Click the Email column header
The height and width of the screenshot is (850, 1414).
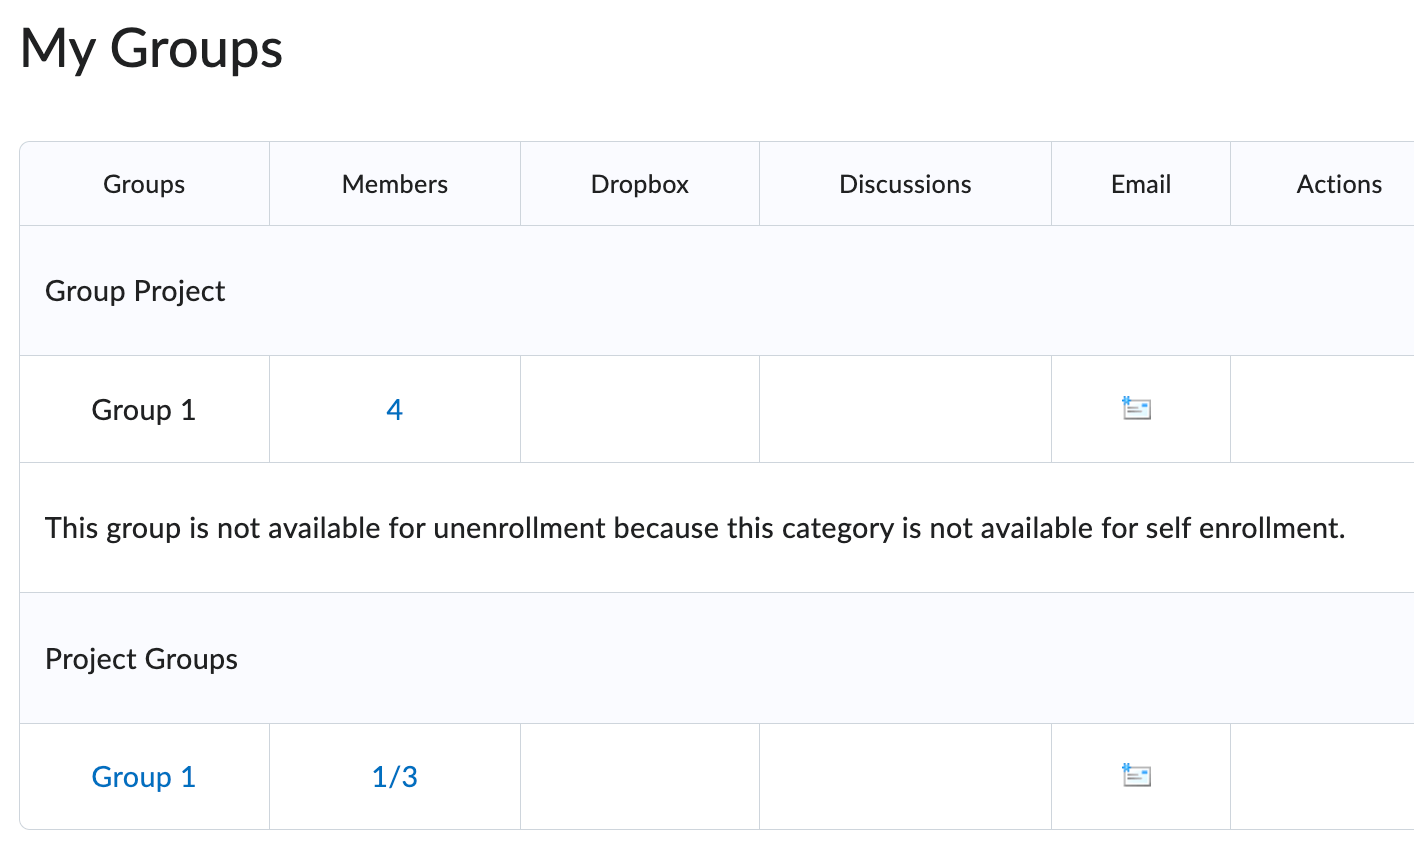point(1140,184)
